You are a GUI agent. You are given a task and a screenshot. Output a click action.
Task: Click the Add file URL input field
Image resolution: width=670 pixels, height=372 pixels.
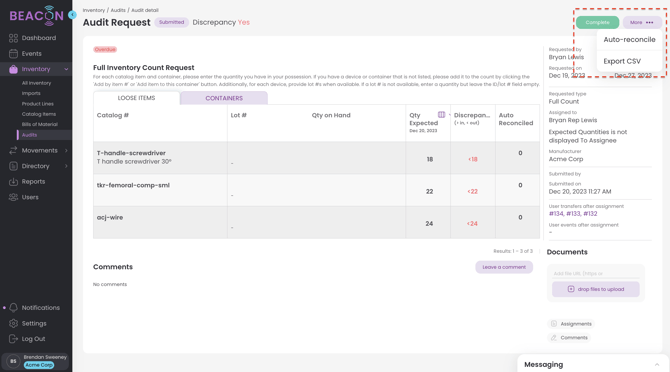596,273
